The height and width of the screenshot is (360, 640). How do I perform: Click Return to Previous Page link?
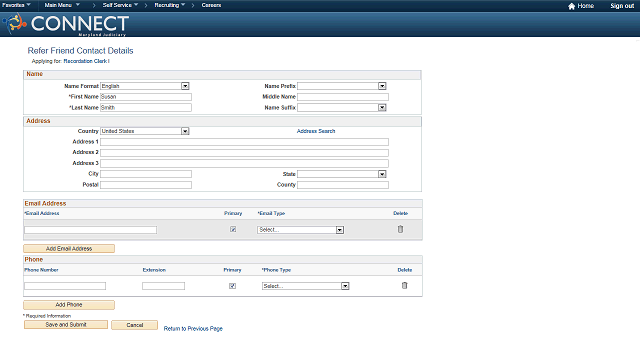[193, 329]
